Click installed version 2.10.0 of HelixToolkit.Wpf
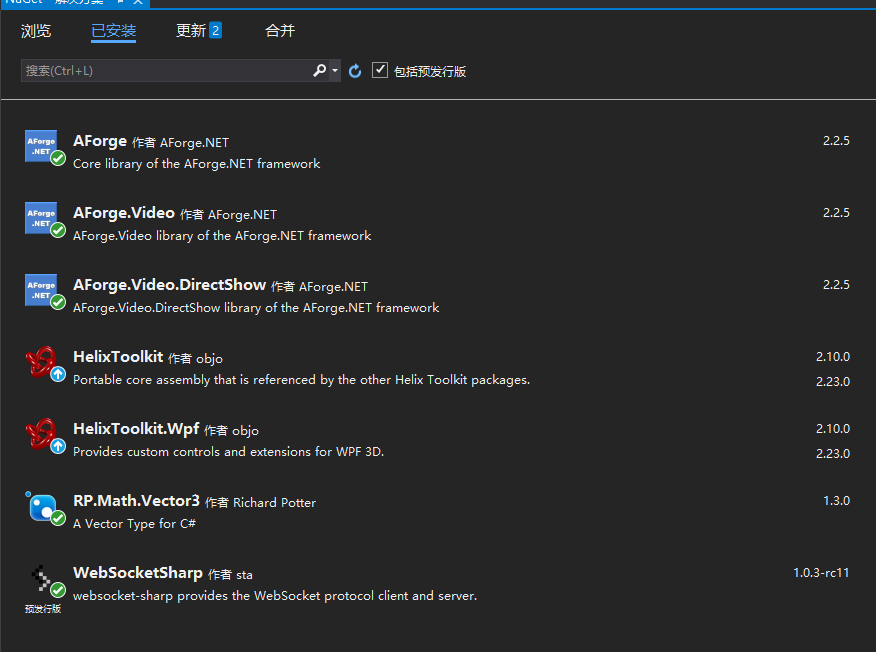 pyautogui.click(x=832, y=429)
